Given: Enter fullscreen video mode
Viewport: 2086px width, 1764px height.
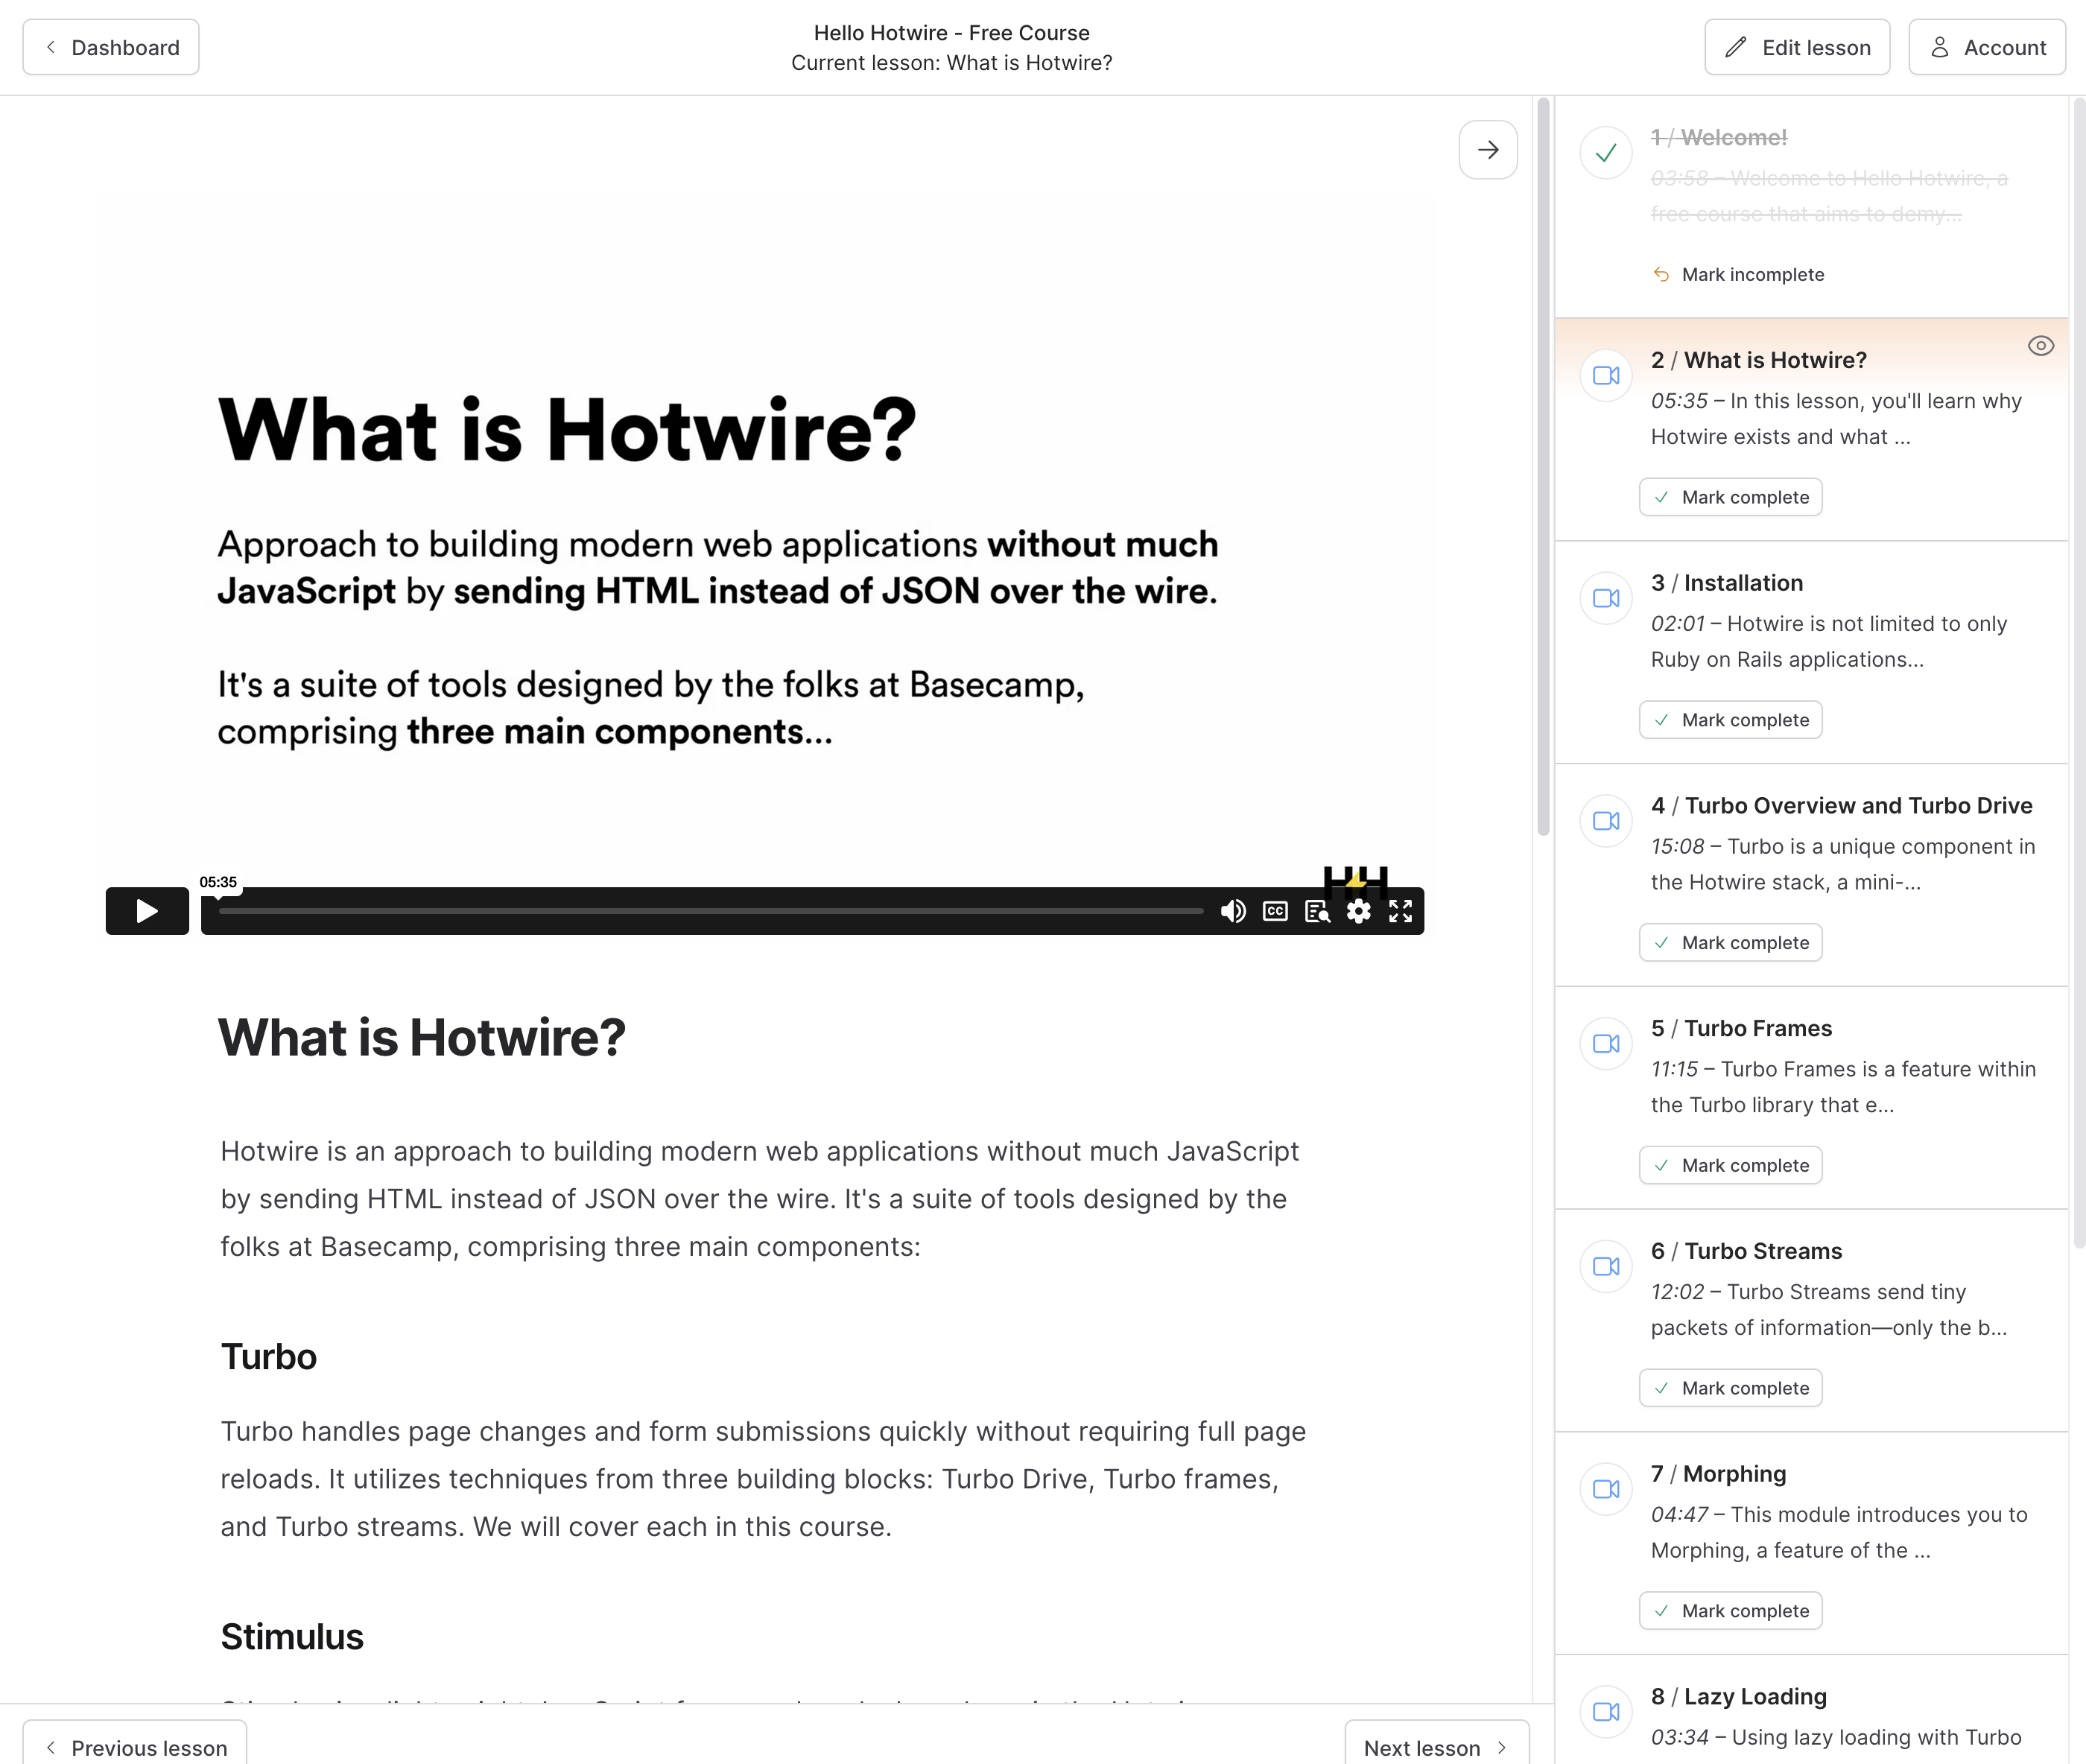Looking at the screenshot, I should coord(1400,911).
